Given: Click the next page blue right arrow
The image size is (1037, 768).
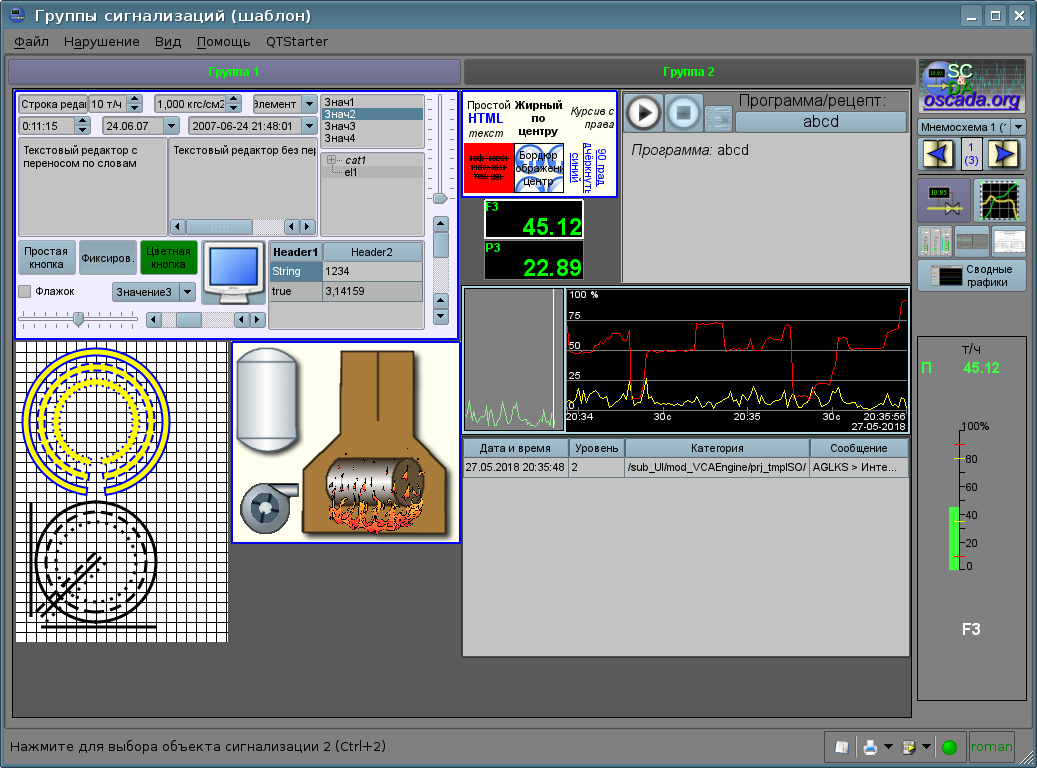Looking at the screenshot, I should [1006, 155].
